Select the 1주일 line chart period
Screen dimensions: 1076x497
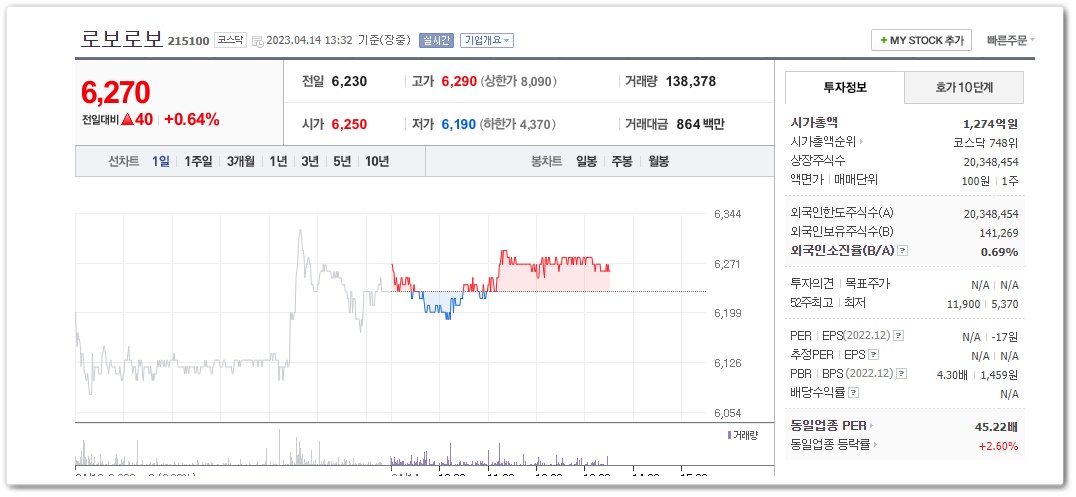[x=198, y=162]
